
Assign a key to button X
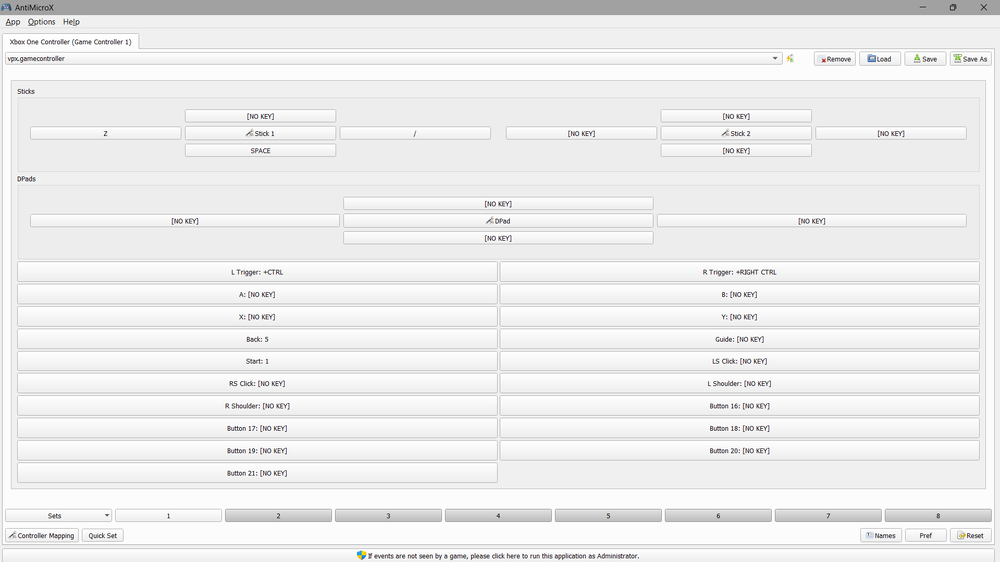(257, 316)
